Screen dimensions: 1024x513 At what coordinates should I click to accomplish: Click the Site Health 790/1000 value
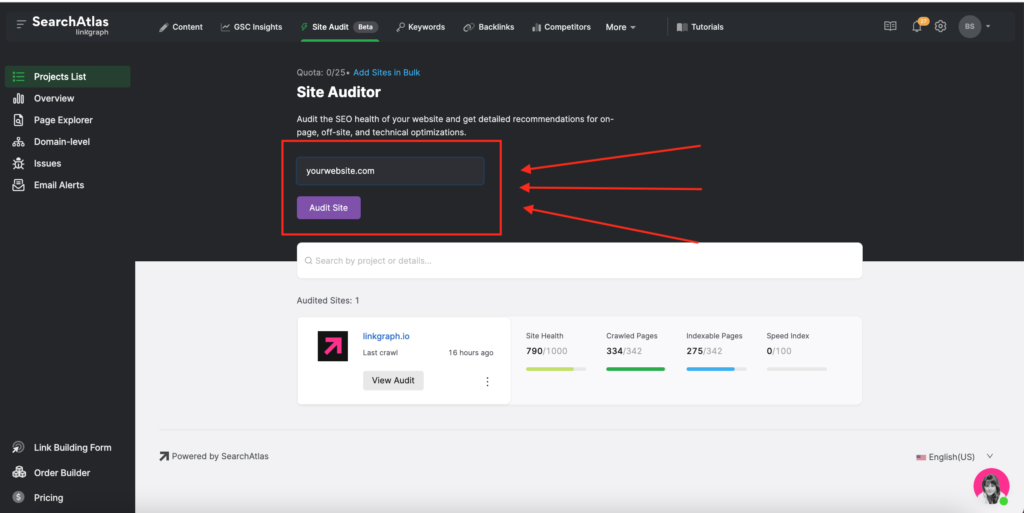click(547, 351)
